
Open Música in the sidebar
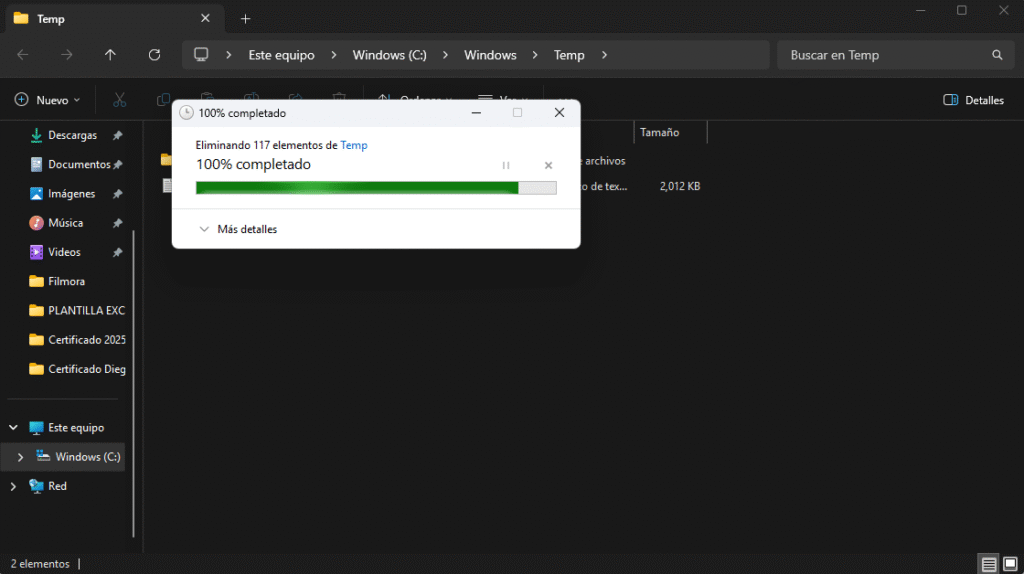(x=65, y=223)
